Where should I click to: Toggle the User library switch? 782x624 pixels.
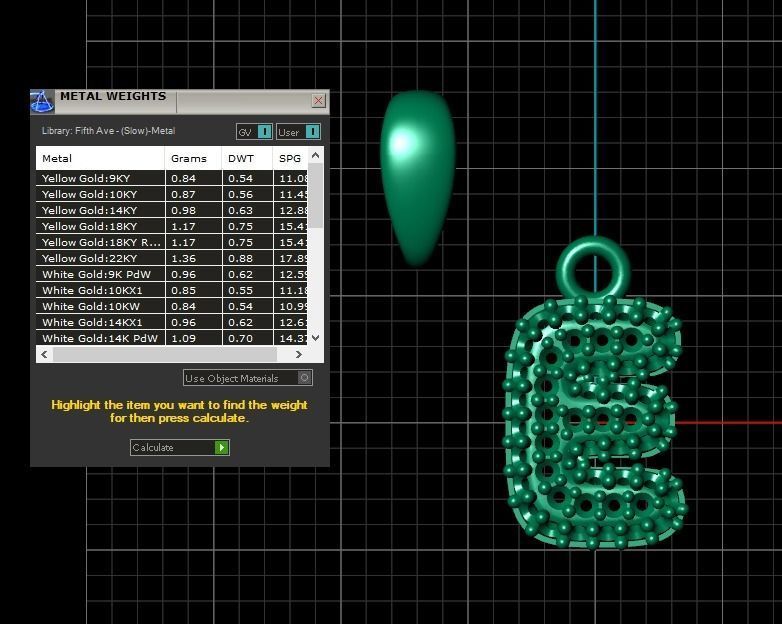(x=298, y=132)
